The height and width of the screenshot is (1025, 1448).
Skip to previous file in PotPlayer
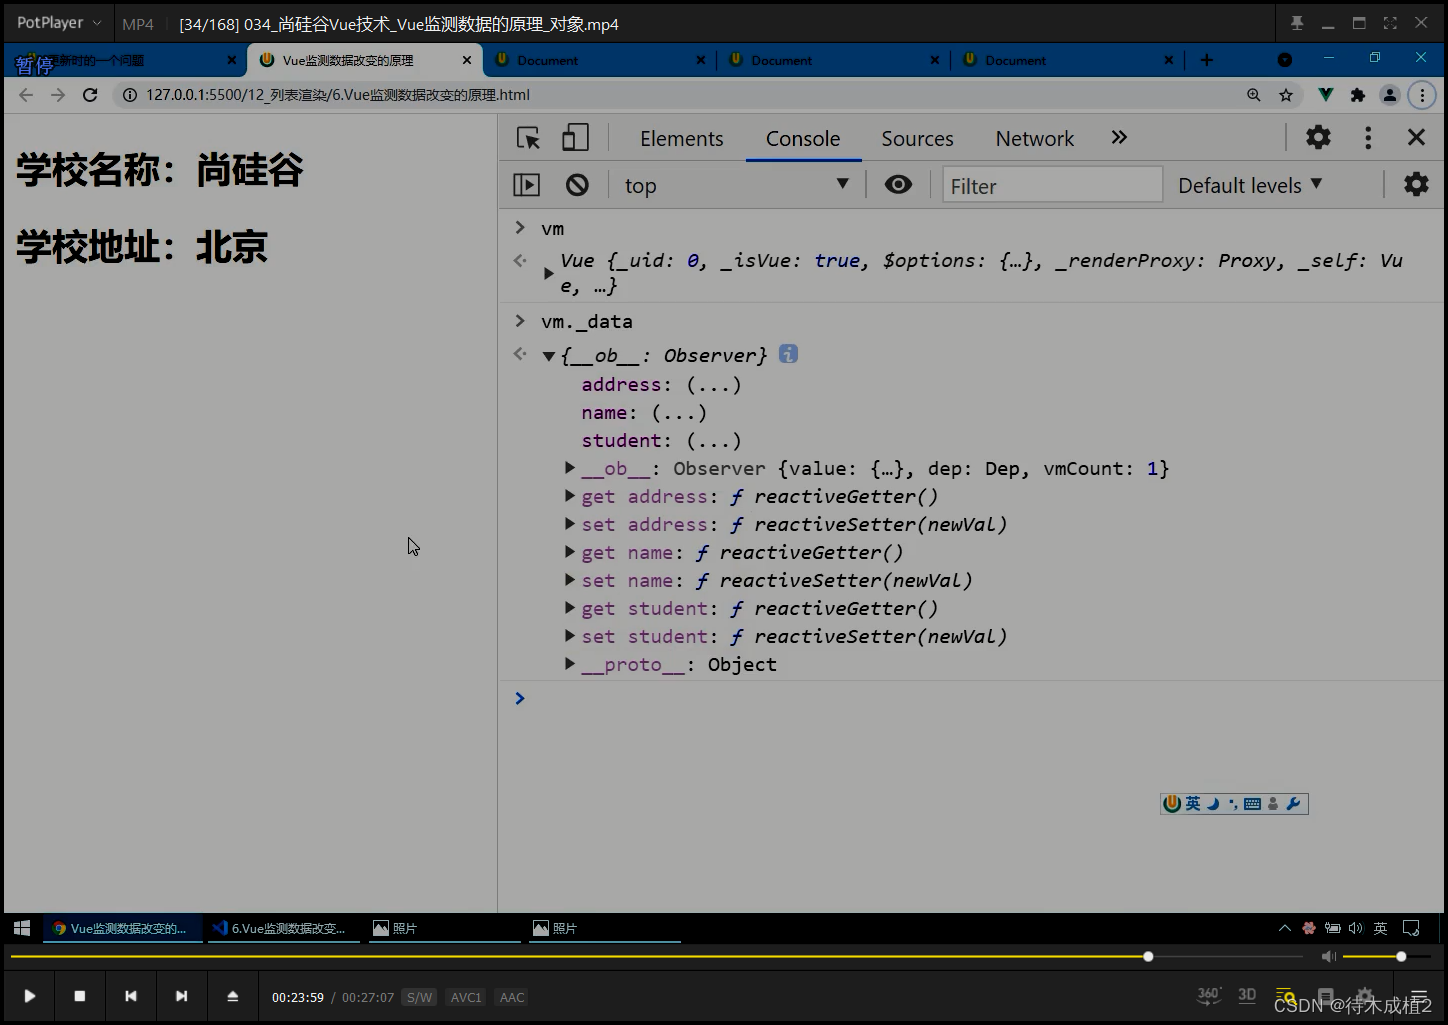coord(131,996)
